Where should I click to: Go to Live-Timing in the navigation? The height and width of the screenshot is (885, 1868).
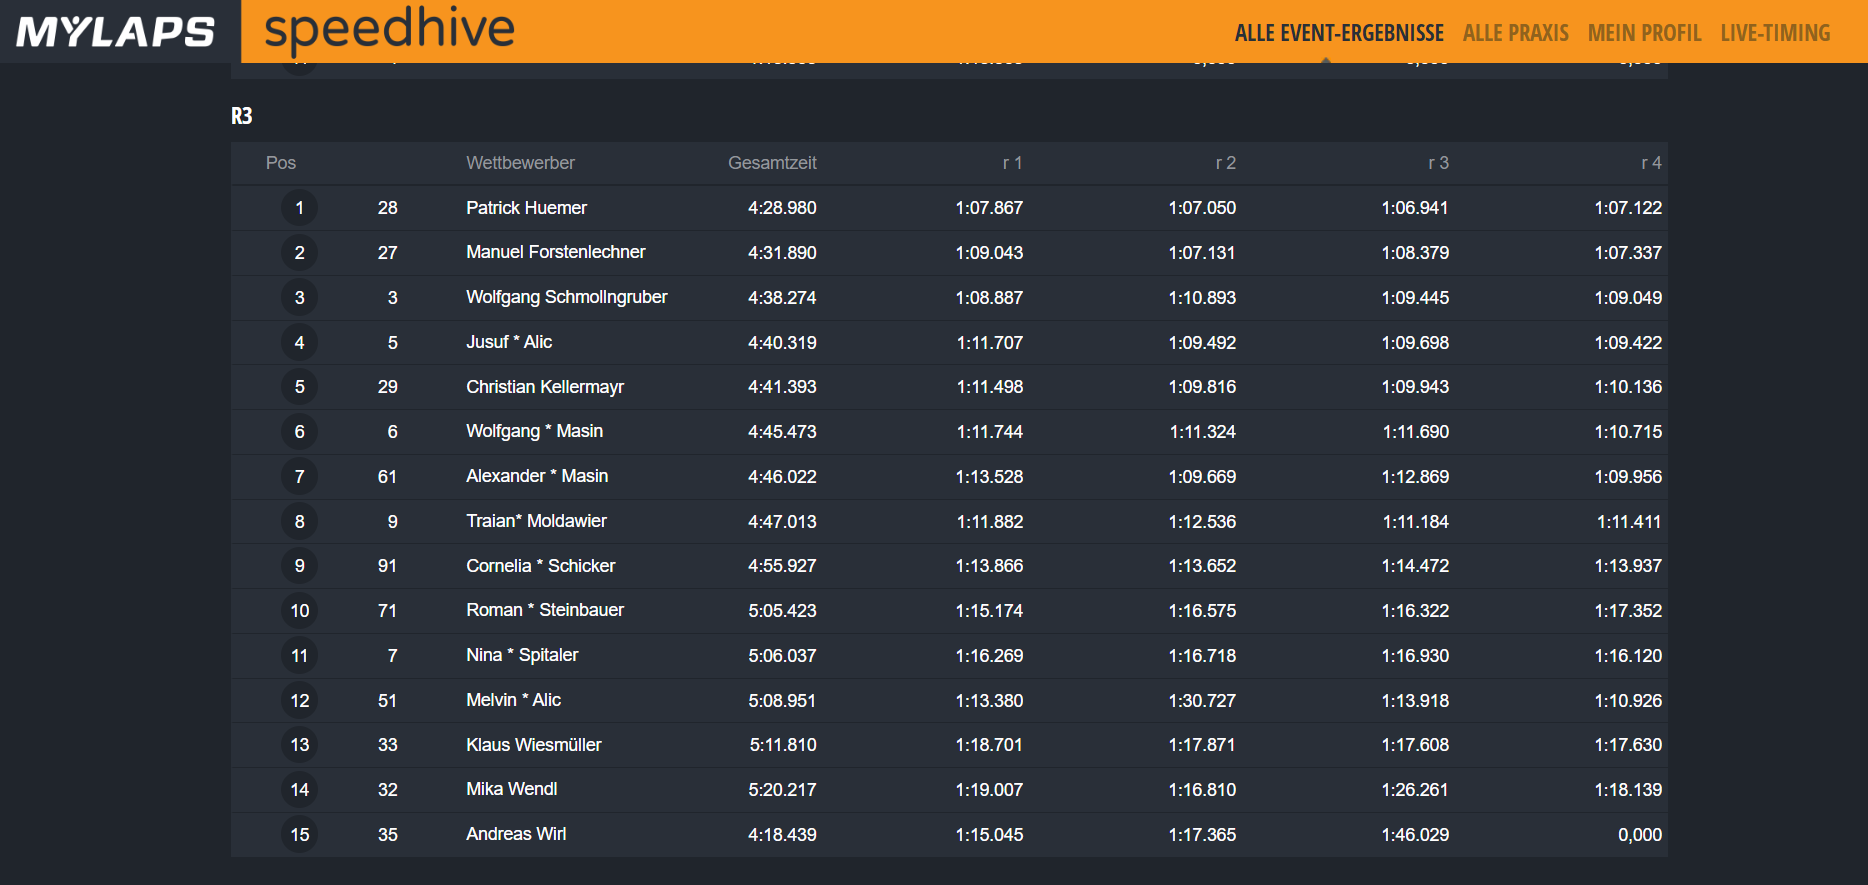point(1775,33)
